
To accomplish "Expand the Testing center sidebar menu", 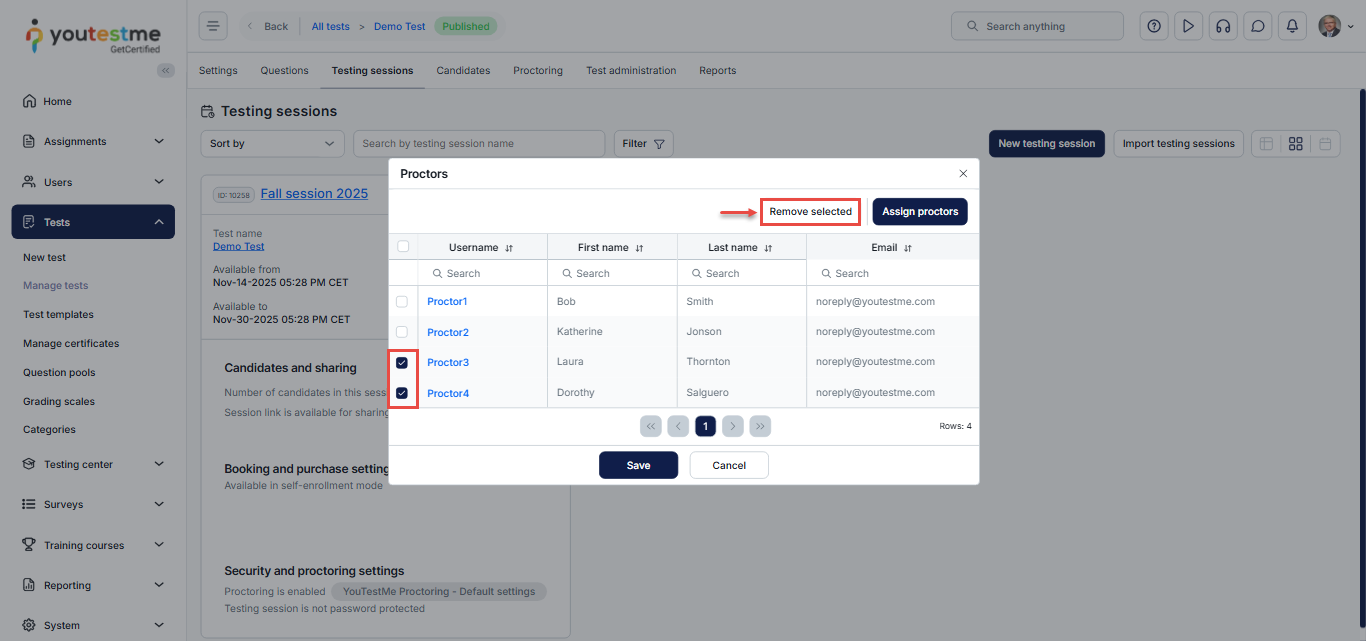I will click(x=93, y=464).
